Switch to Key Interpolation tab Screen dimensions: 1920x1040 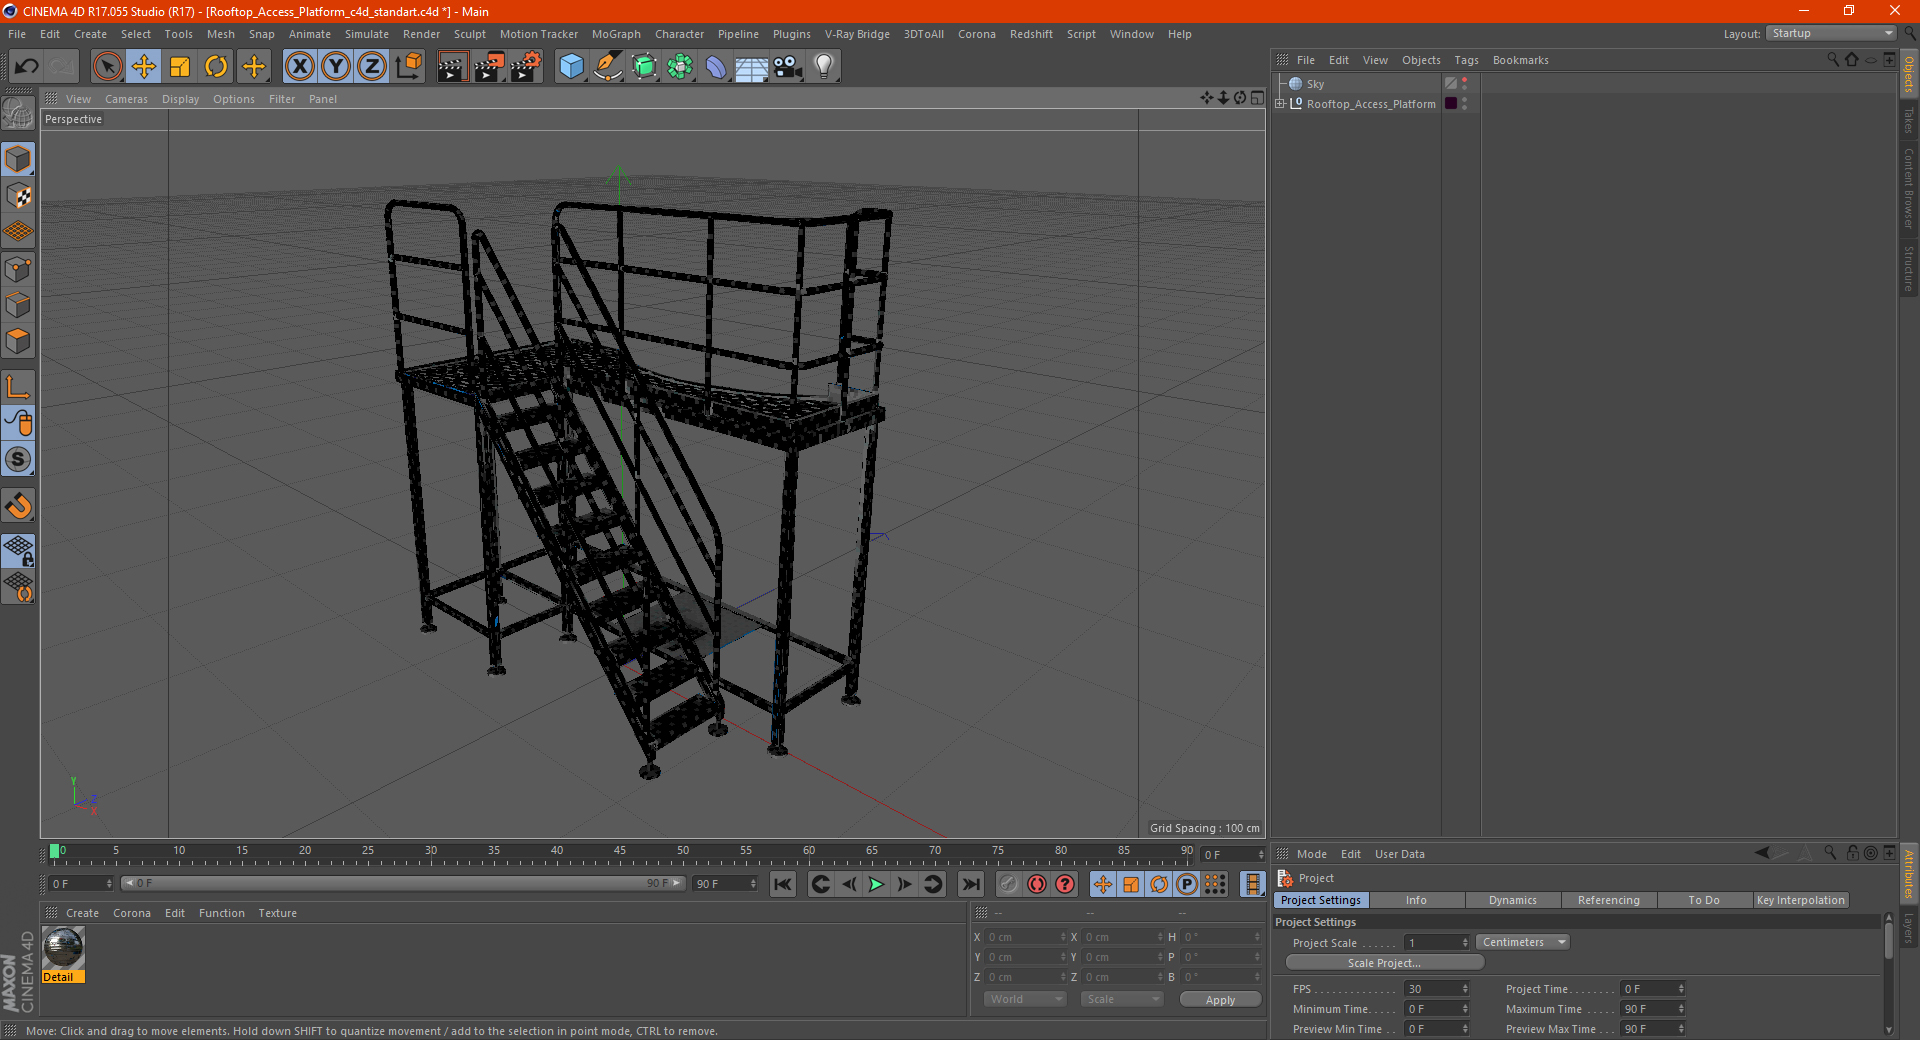tap(1800, 900)
